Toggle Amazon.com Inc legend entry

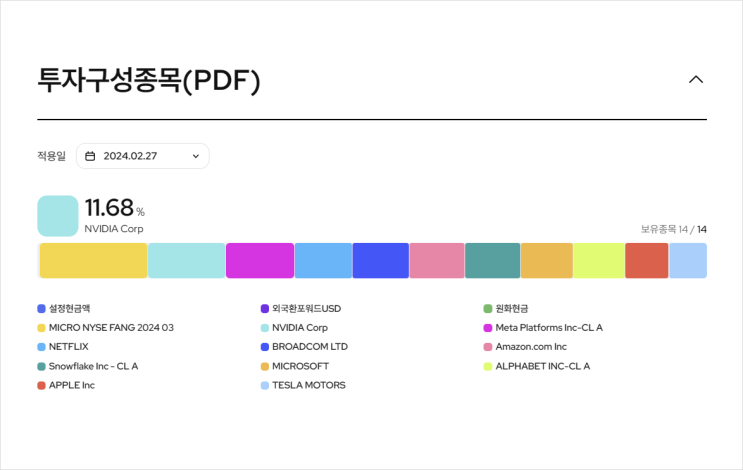(525, 346)
